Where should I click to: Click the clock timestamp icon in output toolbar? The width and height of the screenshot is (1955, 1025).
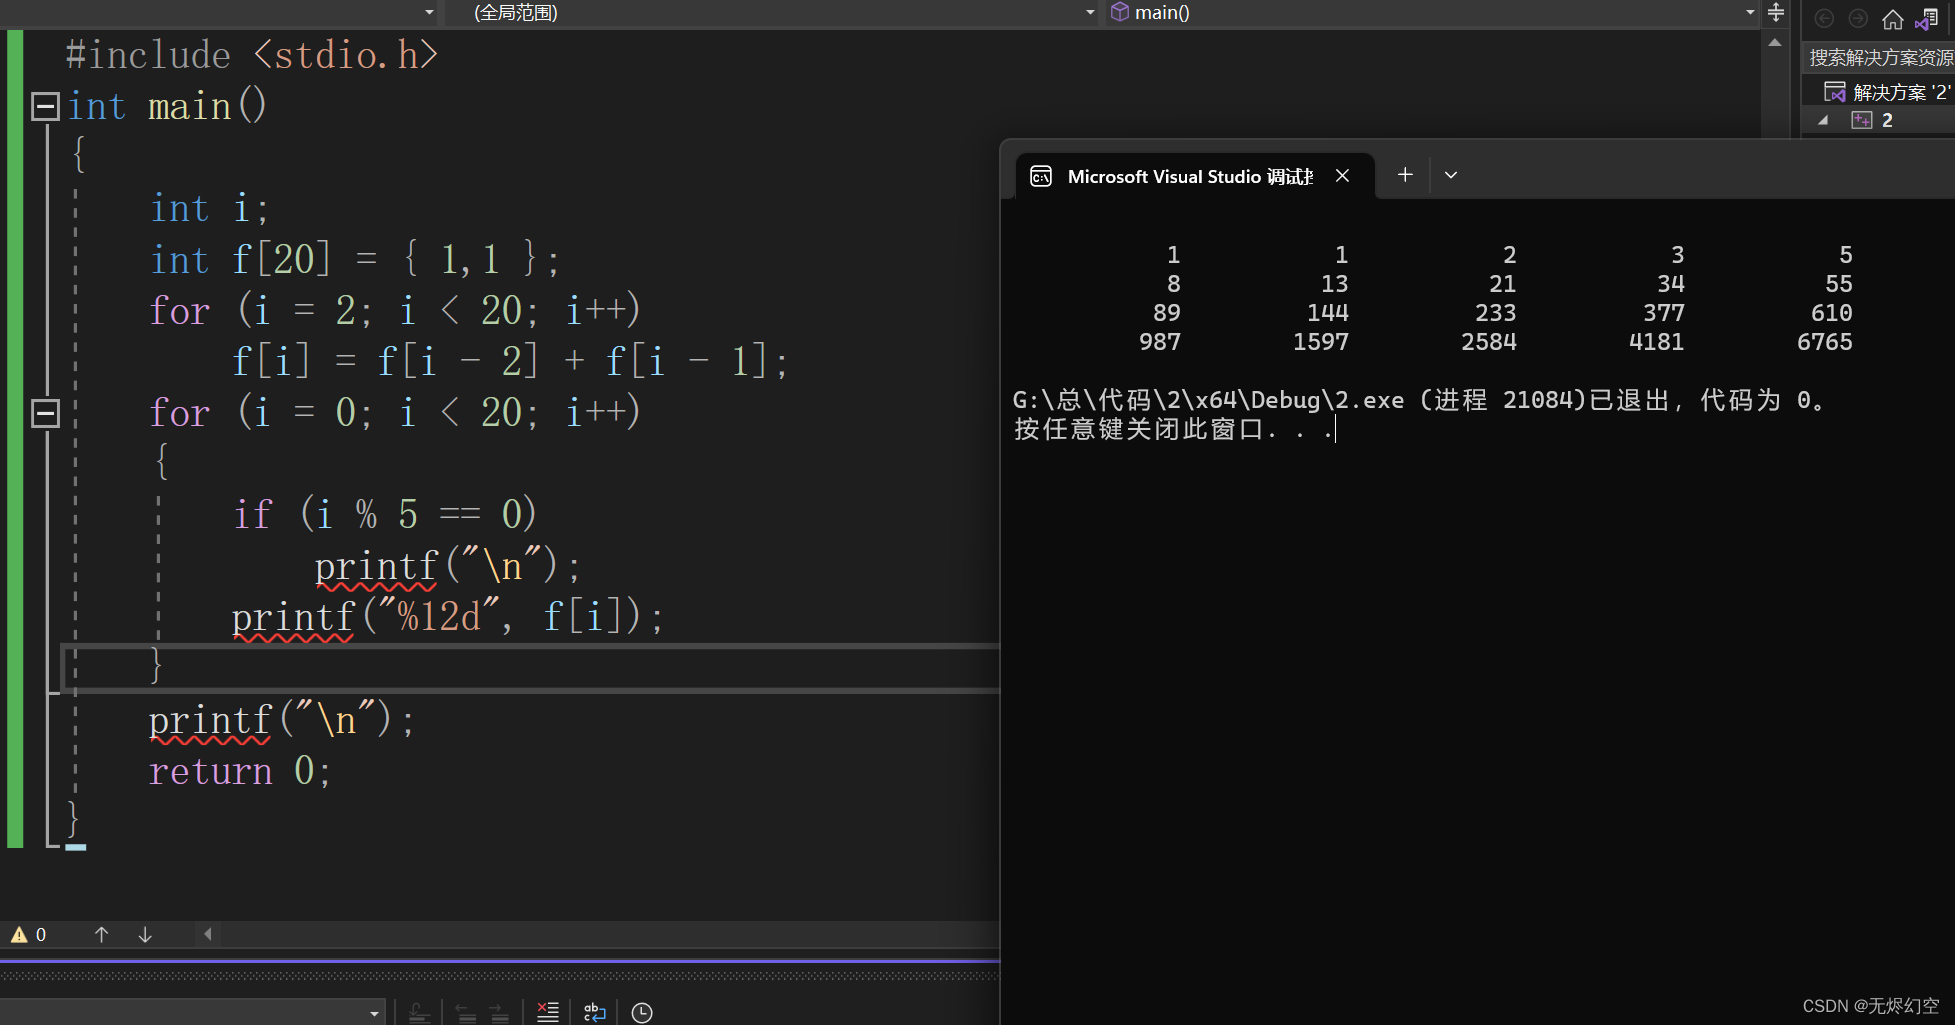point(642,1012)
